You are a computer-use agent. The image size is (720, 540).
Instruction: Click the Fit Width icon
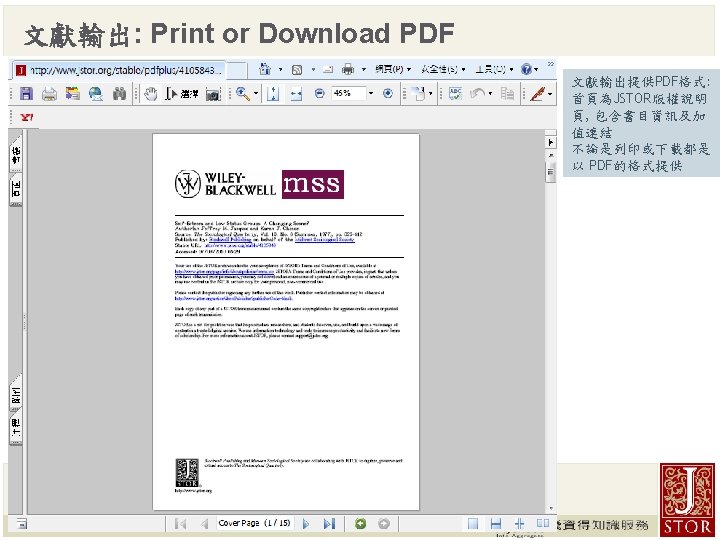pyautogui.click(x=296, y=94)
